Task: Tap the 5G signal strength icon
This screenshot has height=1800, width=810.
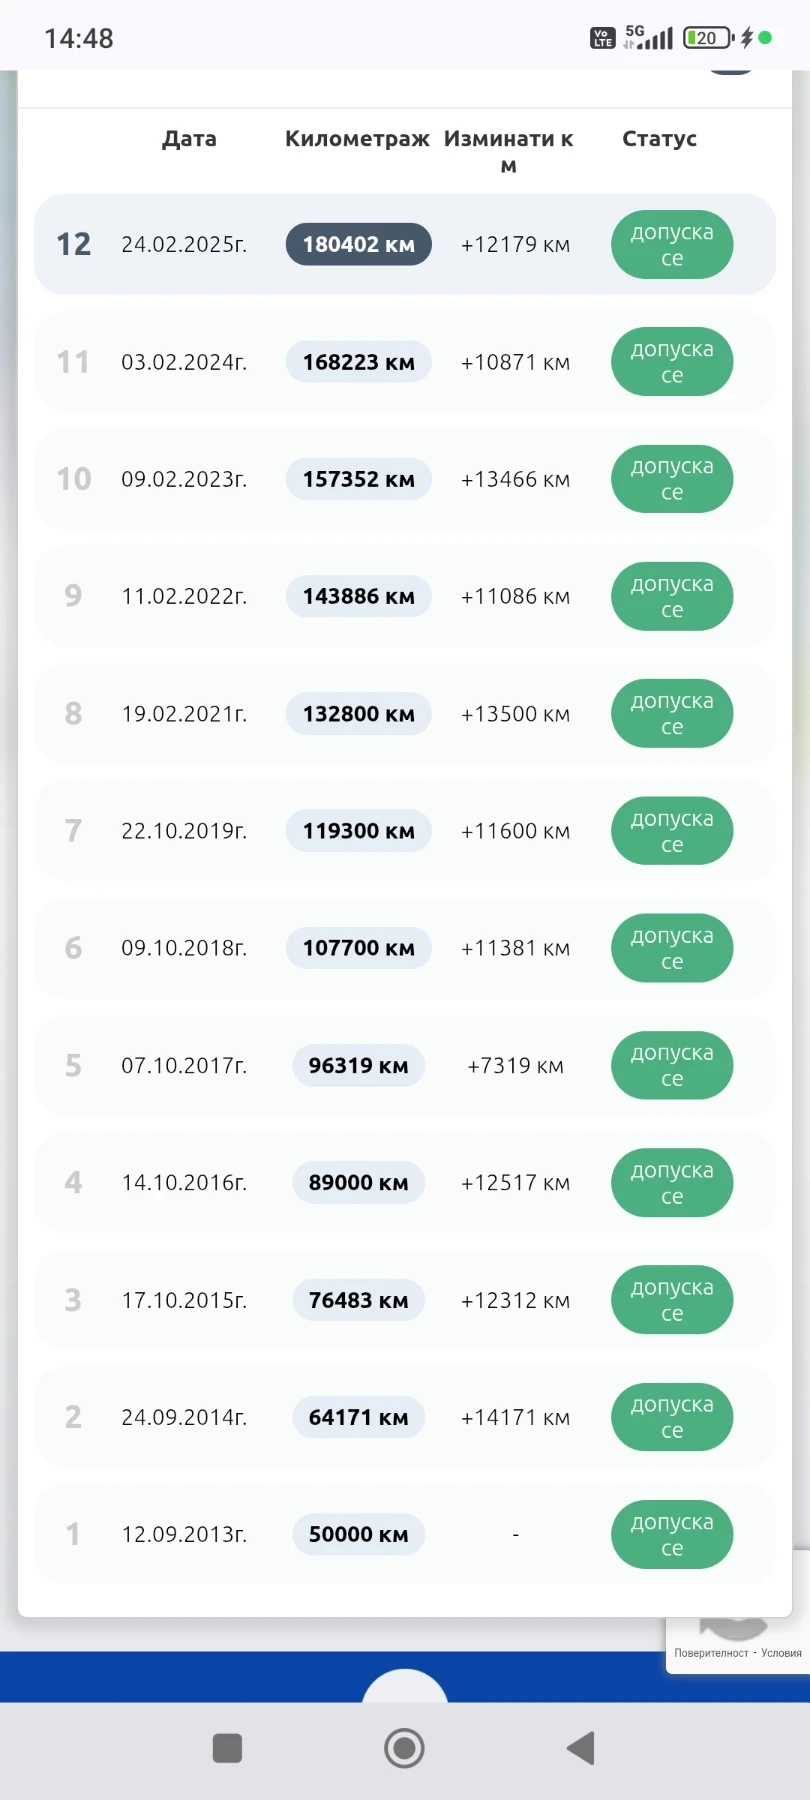Action: coord(650,38)
